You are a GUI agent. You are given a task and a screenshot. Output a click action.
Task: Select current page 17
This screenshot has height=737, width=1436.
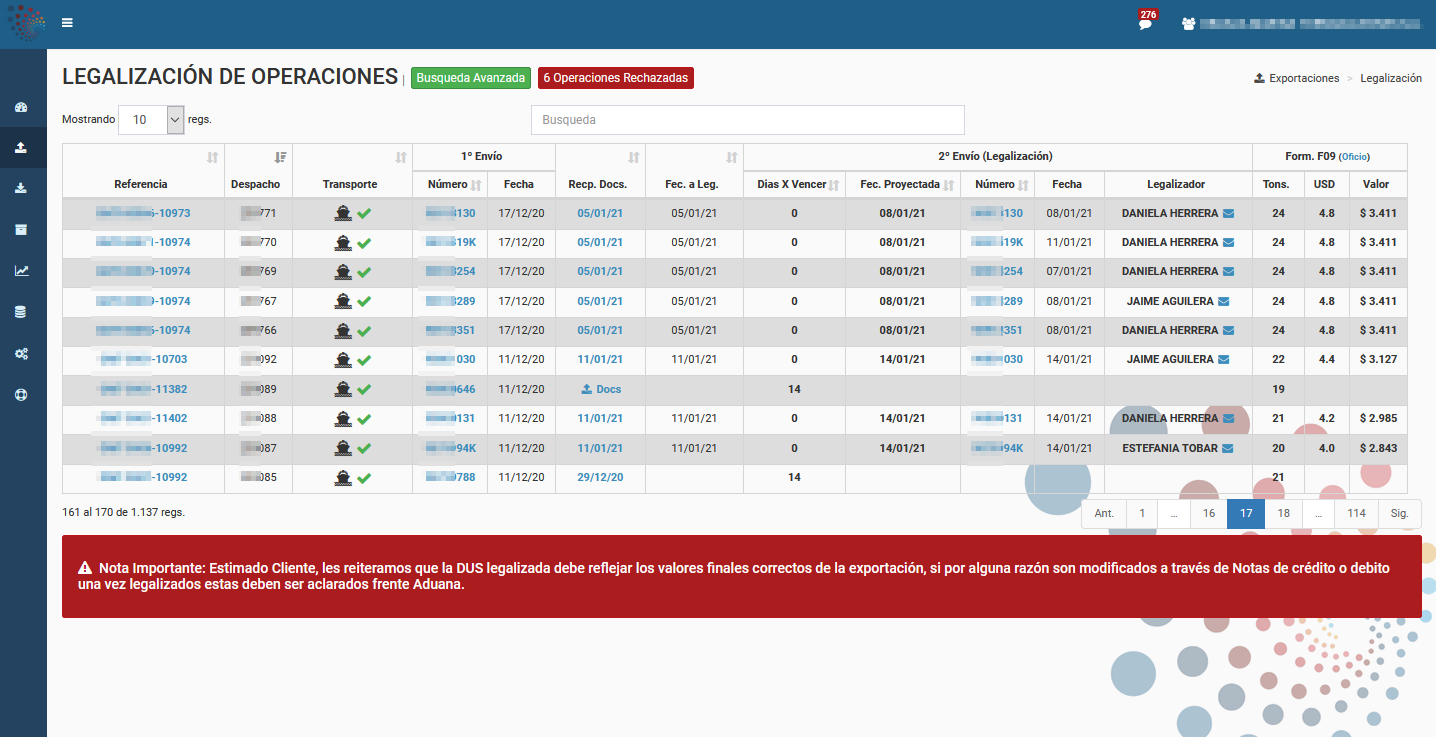point(1246,513)
